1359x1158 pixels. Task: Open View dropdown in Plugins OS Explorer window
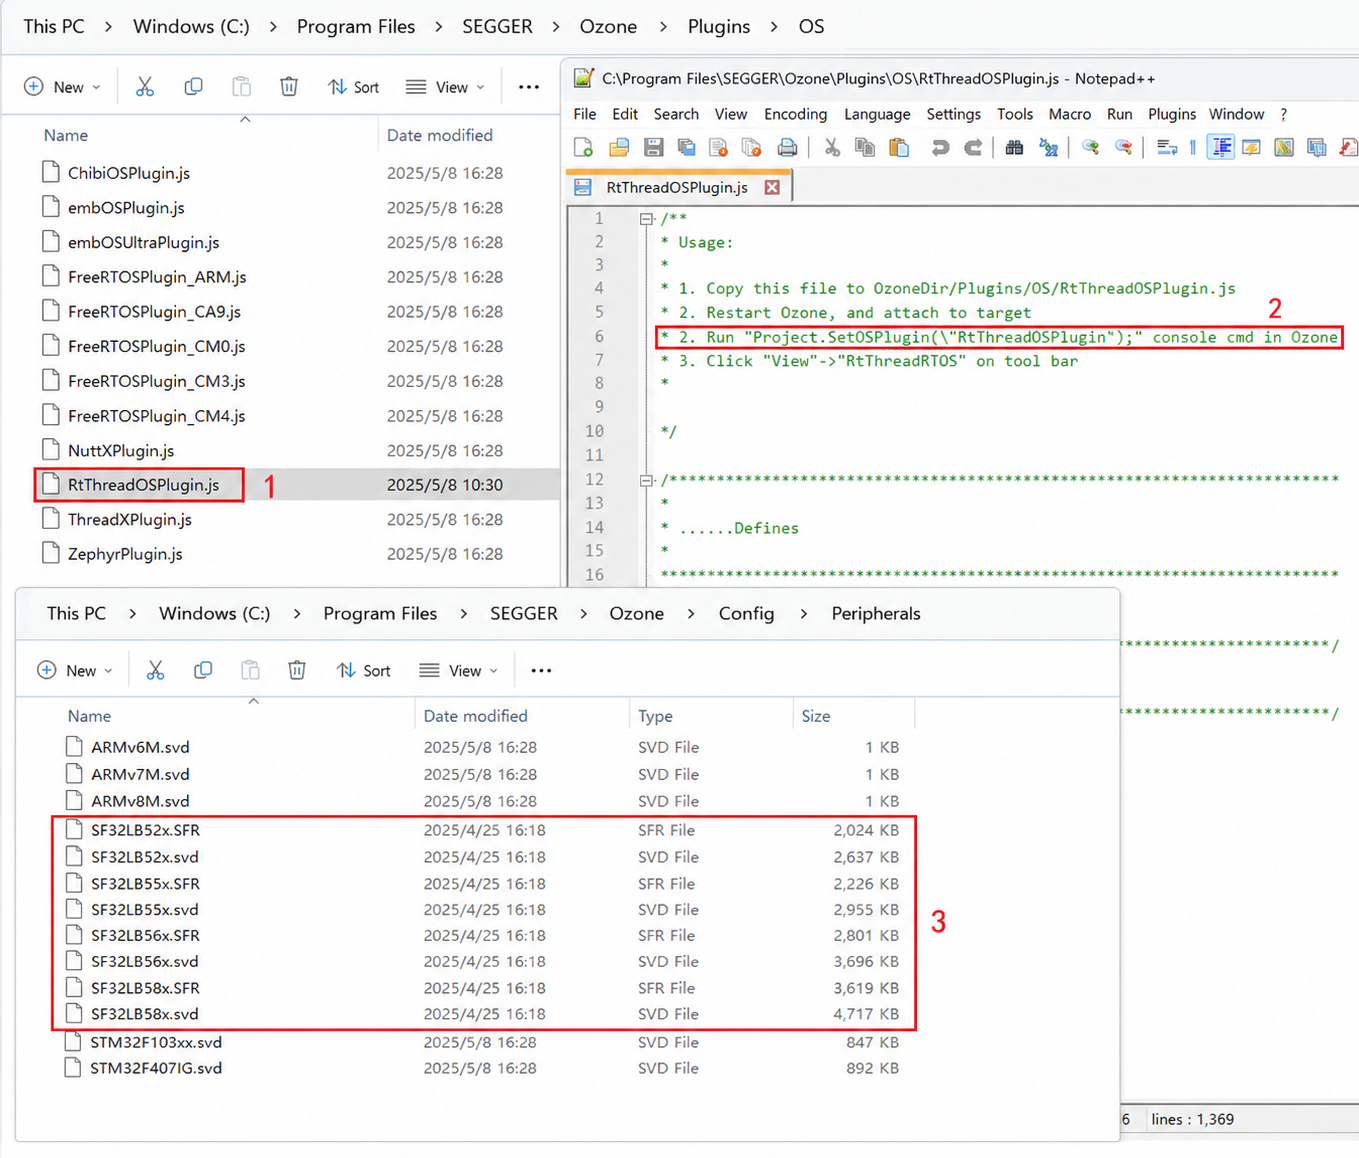445,87
